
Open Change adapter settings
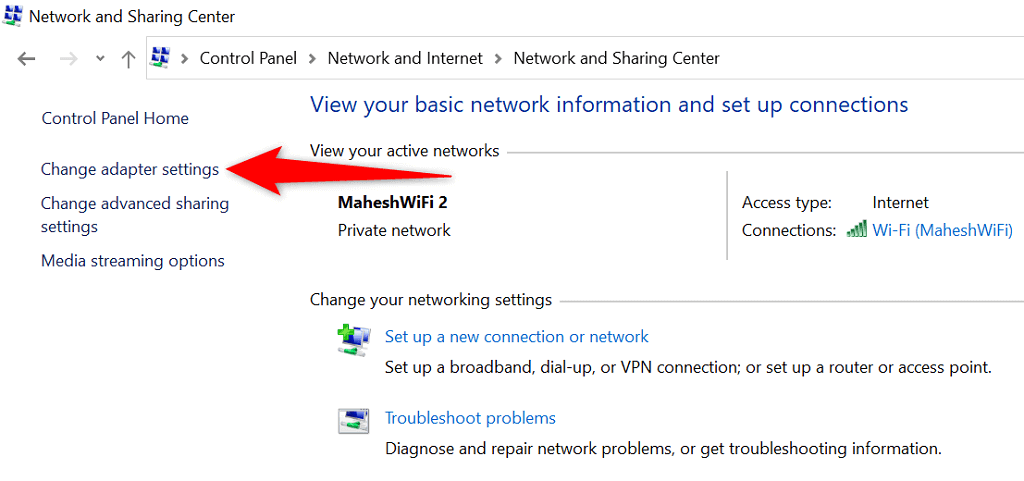130,170
